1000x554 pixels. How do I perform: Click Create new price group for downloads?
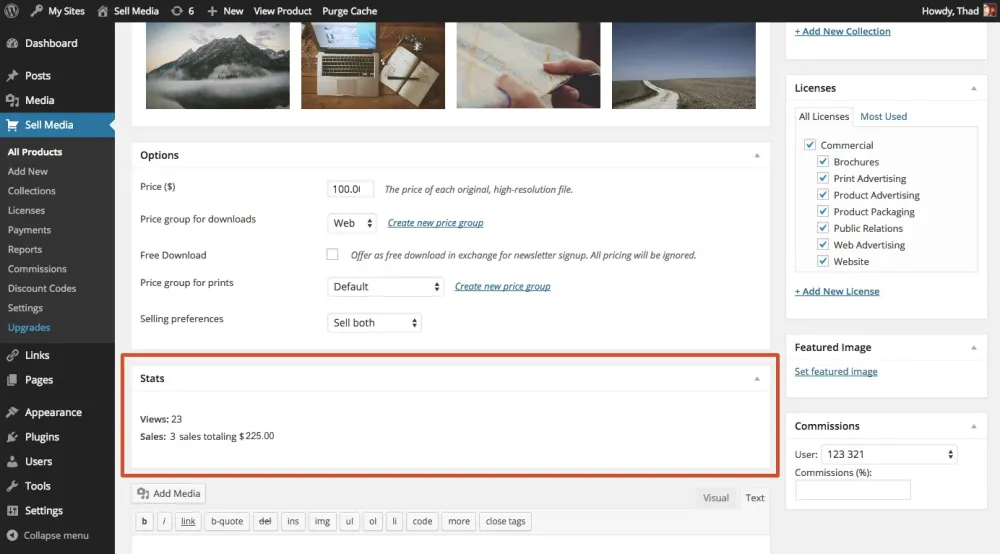[x=436, y=223]
